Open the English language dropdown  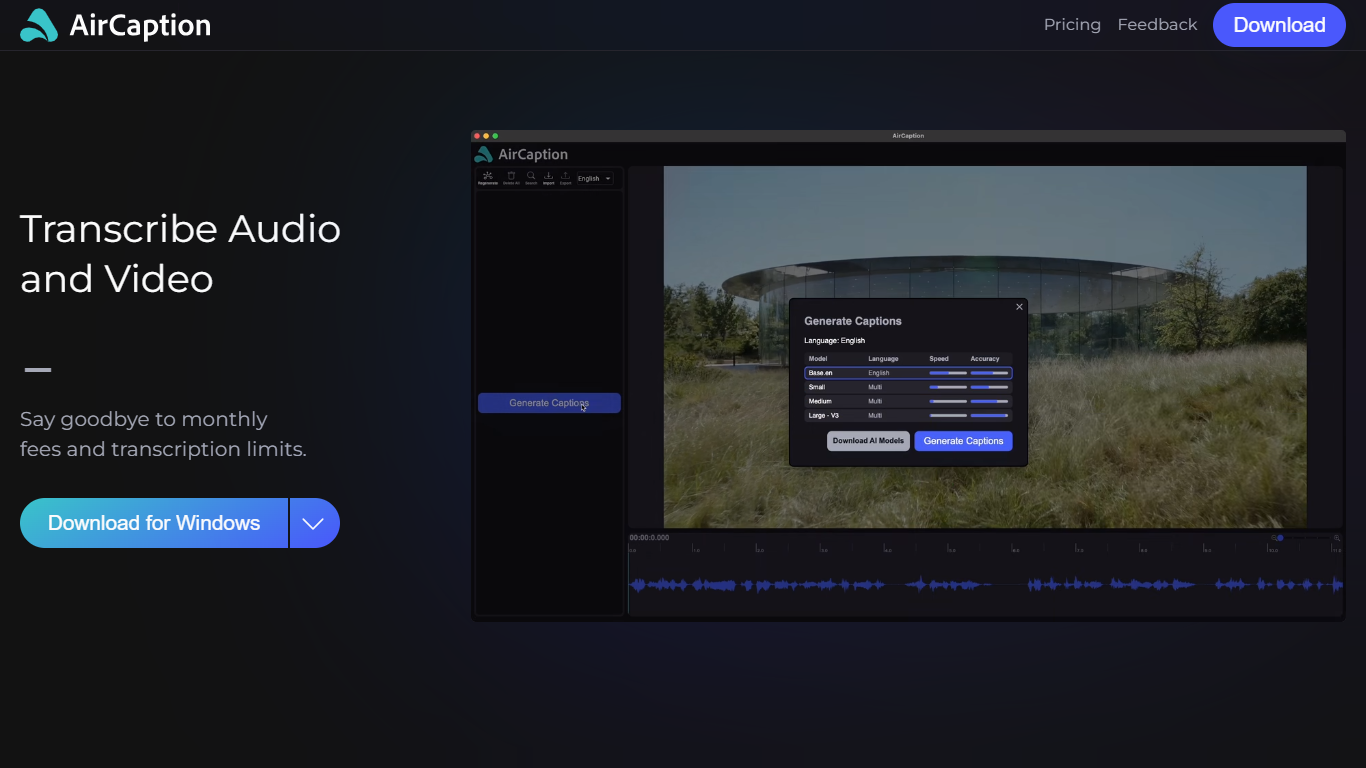(x=594, y=179)
